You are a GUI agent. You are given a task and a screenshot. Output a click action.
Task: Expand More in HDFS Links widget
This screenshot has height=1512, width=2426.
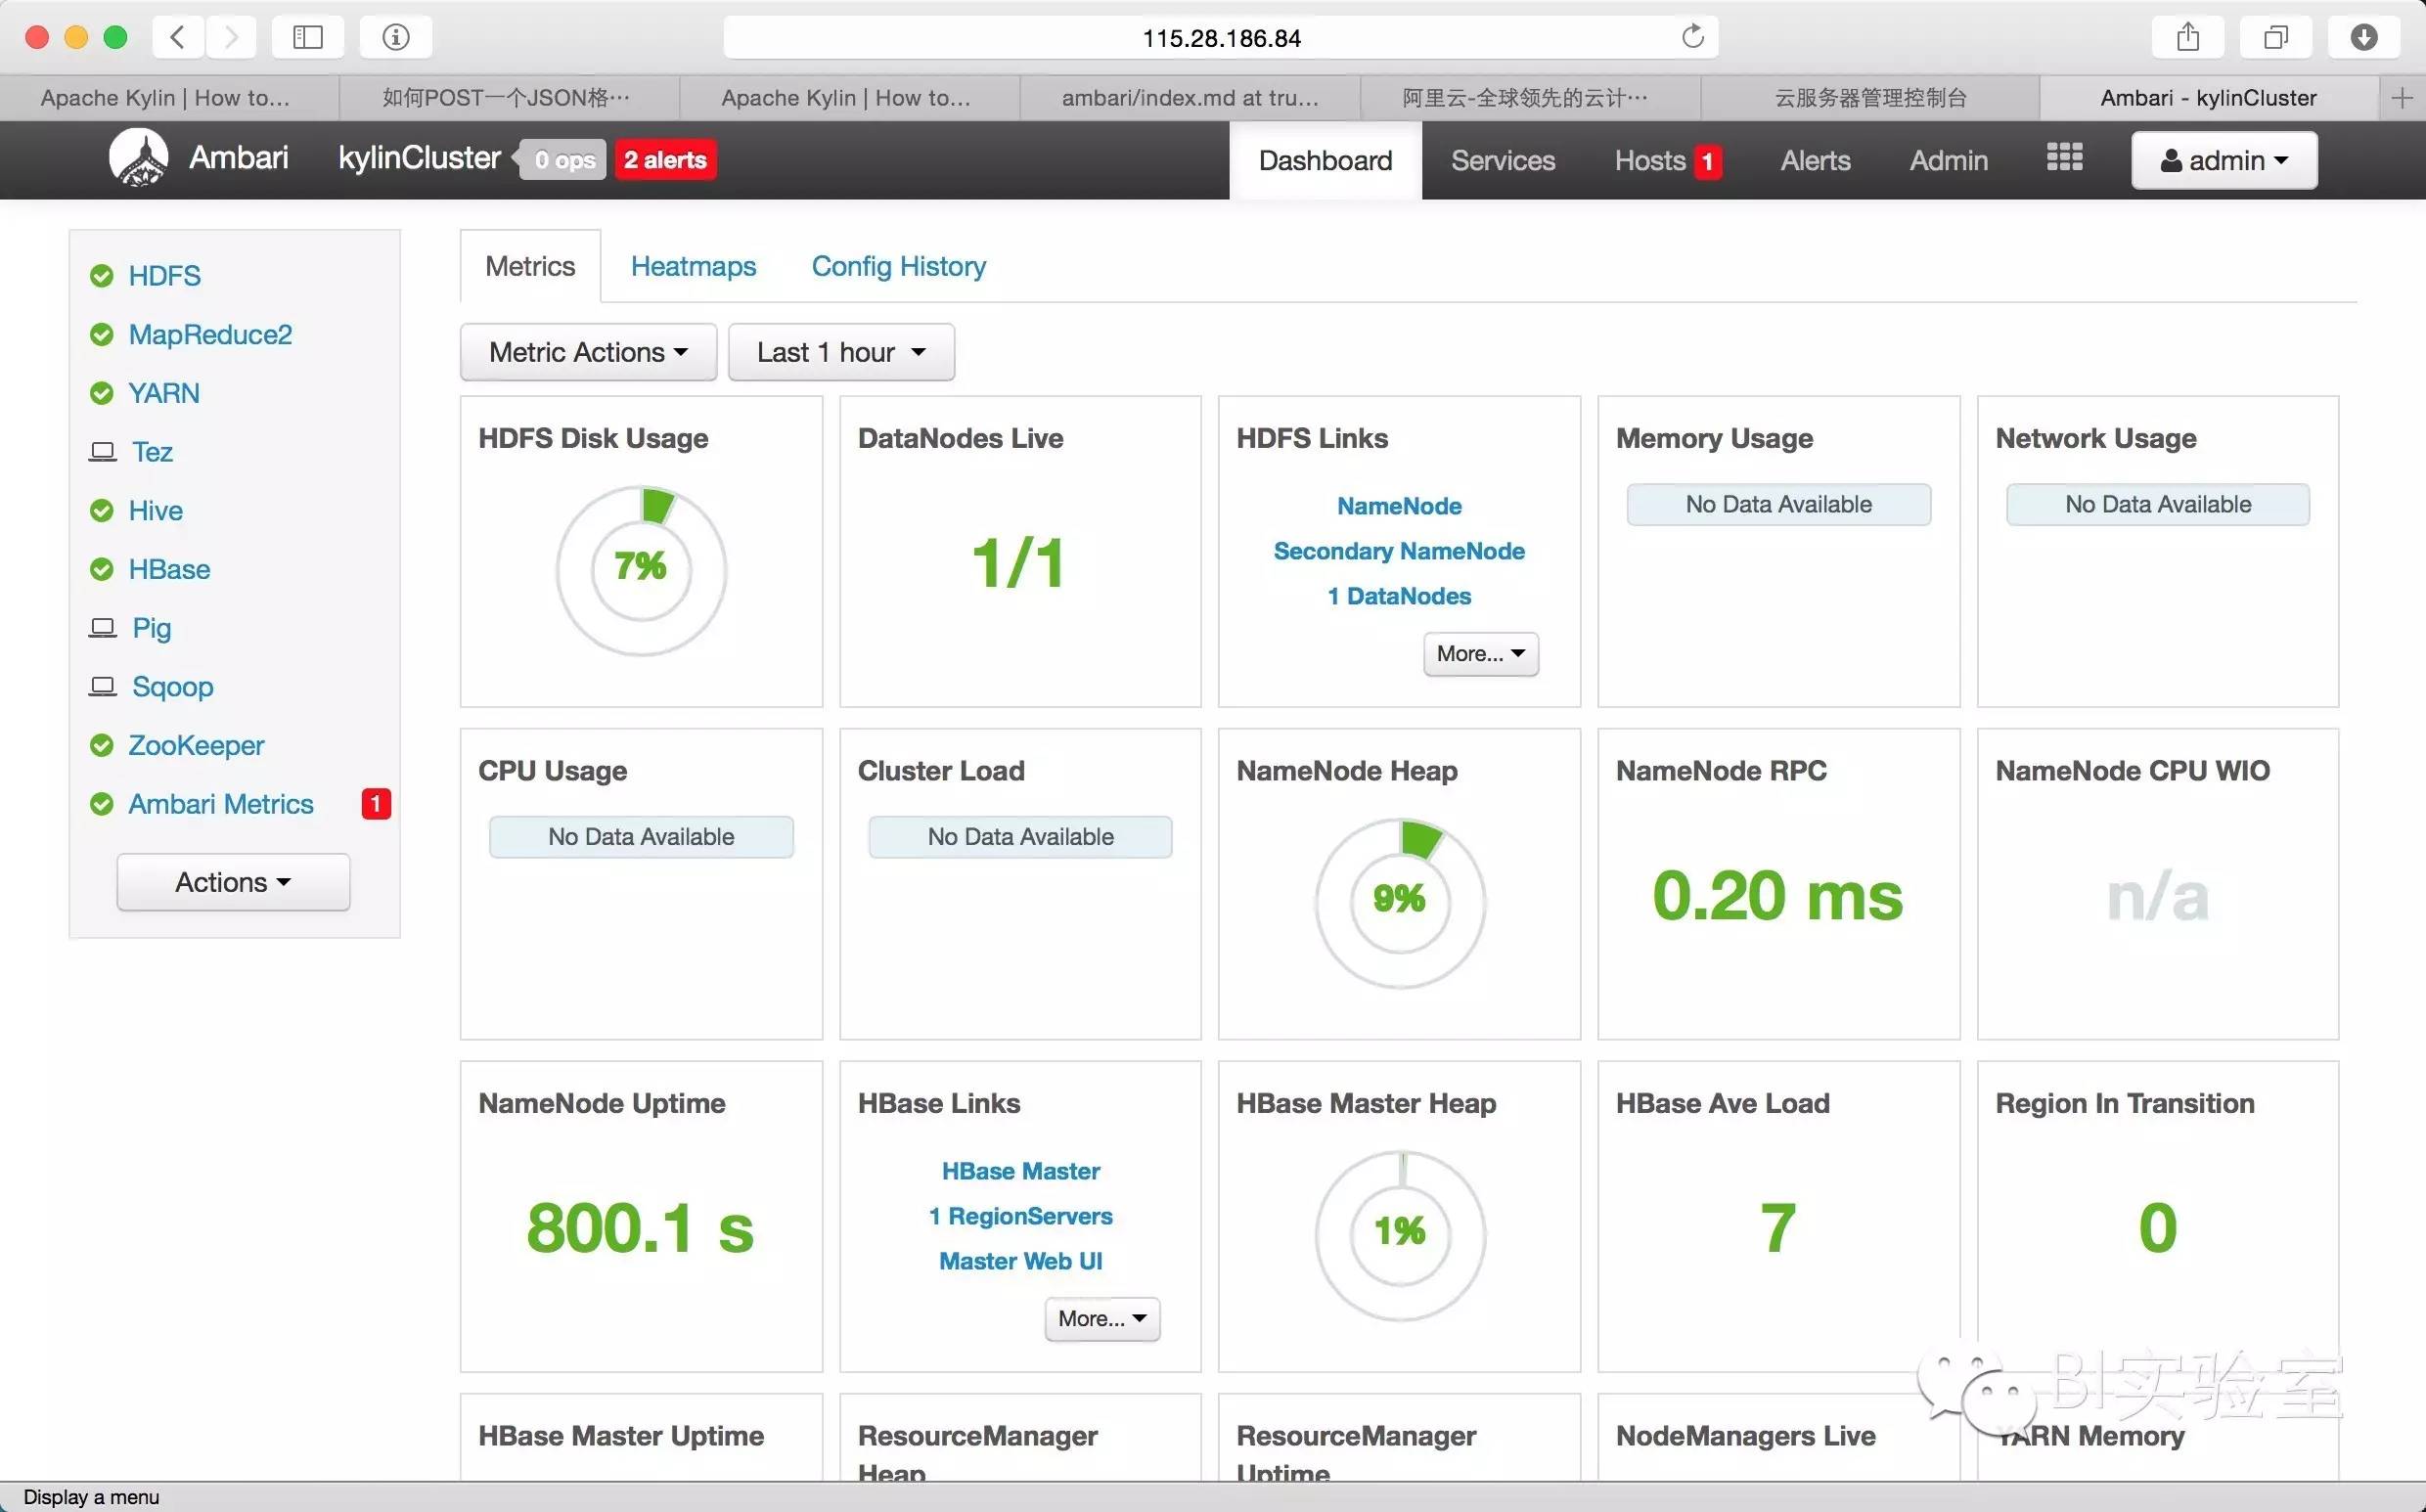(x=1480, y=654)
